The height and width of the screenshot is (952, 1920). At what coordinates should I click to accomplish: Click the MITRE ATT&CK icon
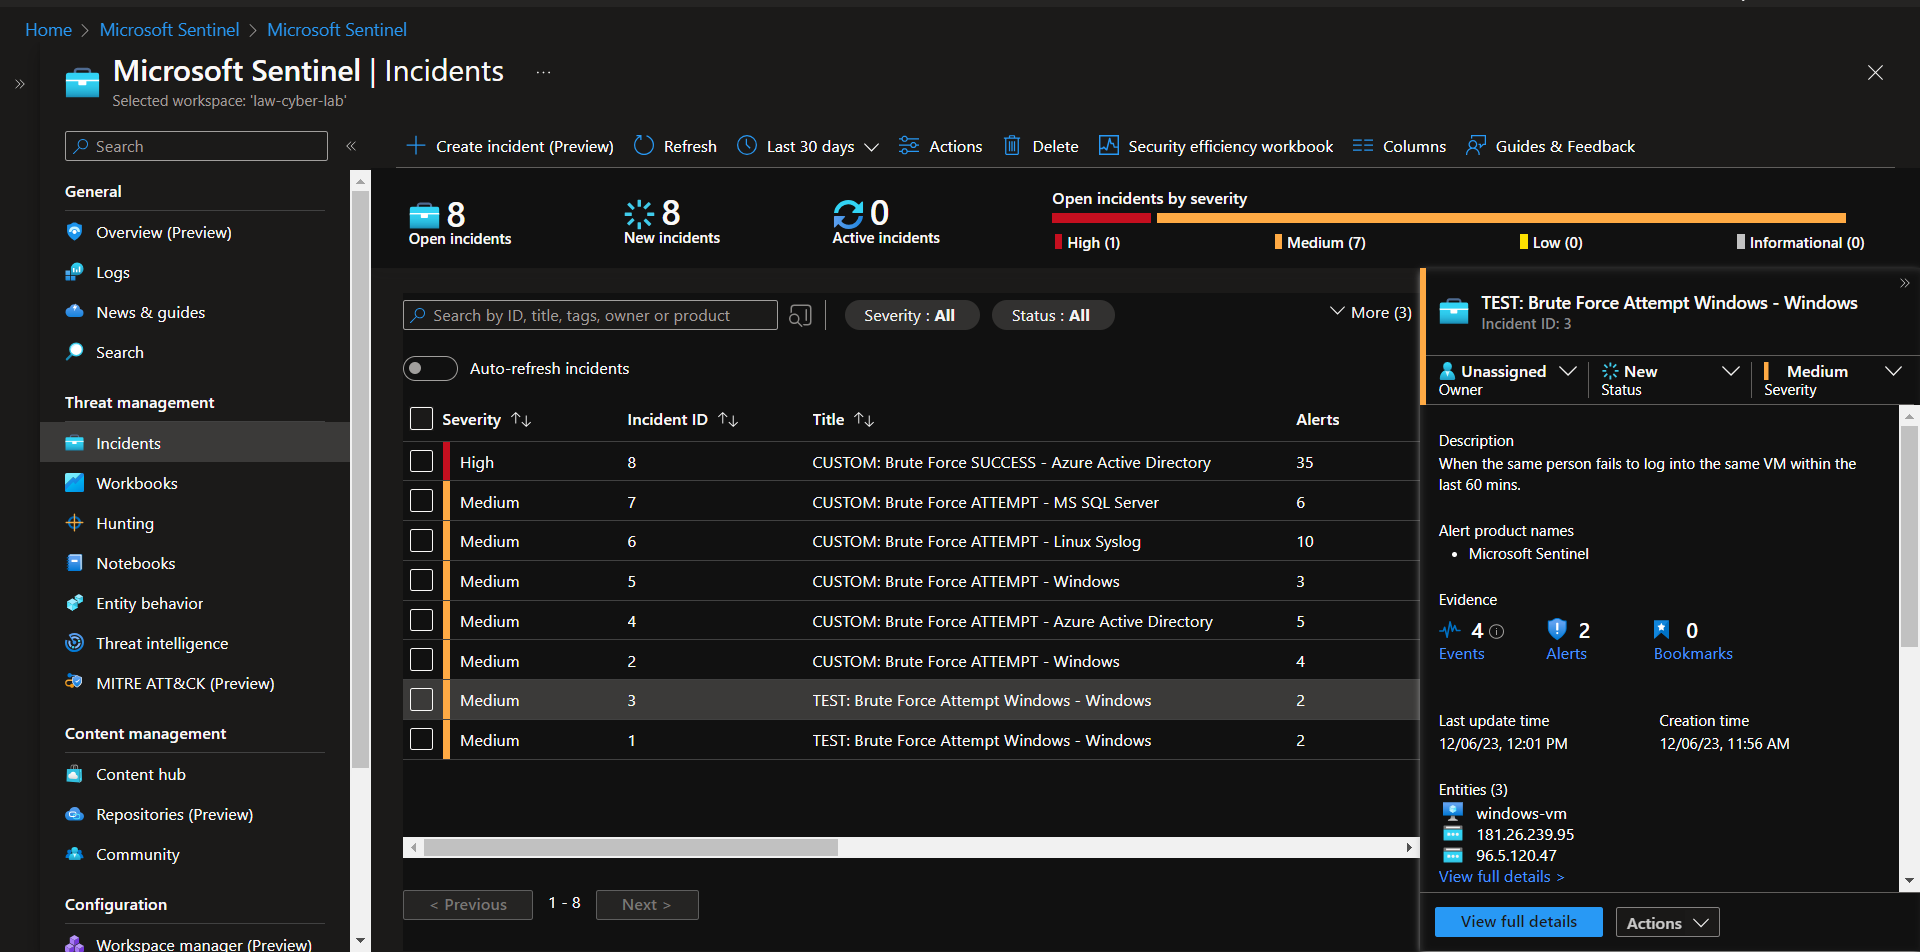click(74, 683)
